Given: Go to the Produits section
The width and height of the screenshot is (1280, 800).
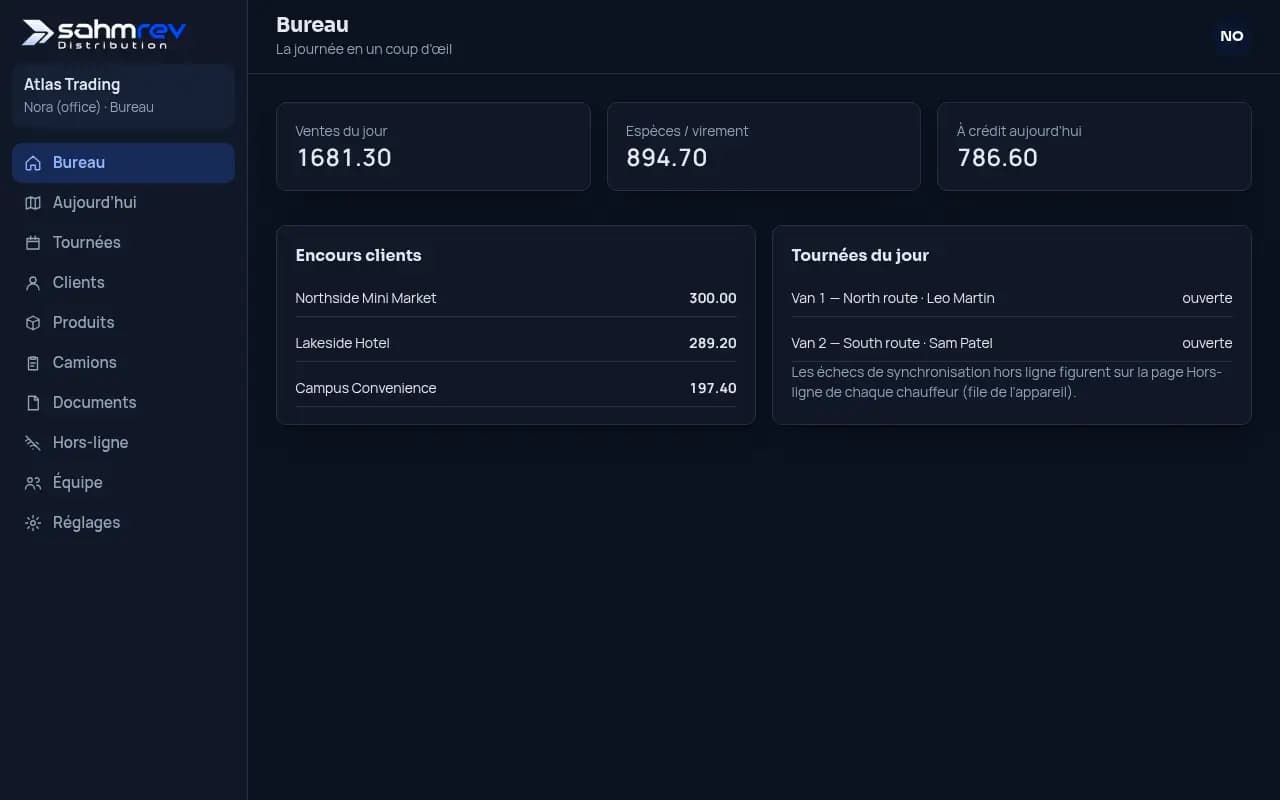Looking at the screenshot, I should tap(123, 323).
